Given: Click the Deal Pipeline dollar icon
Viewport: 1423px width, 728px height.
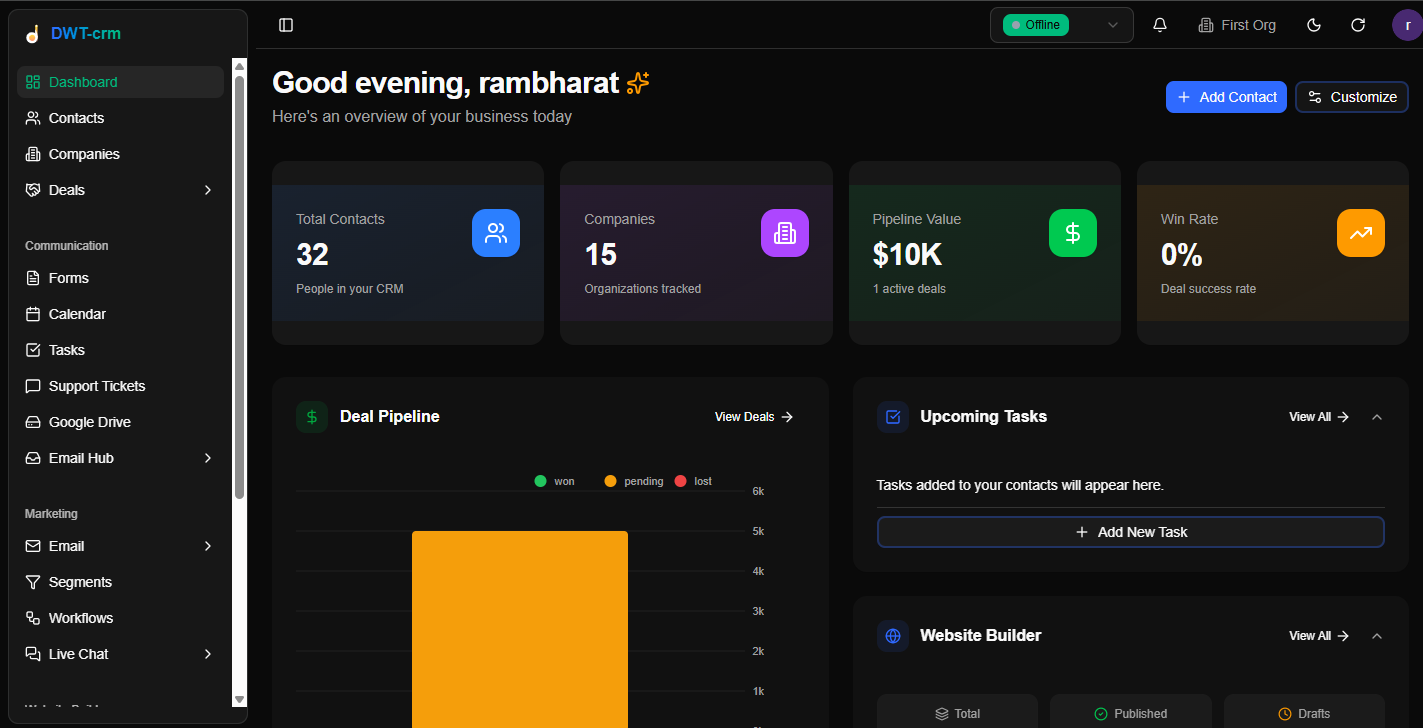Looking at the screenshot, I should tap(312, 417).
